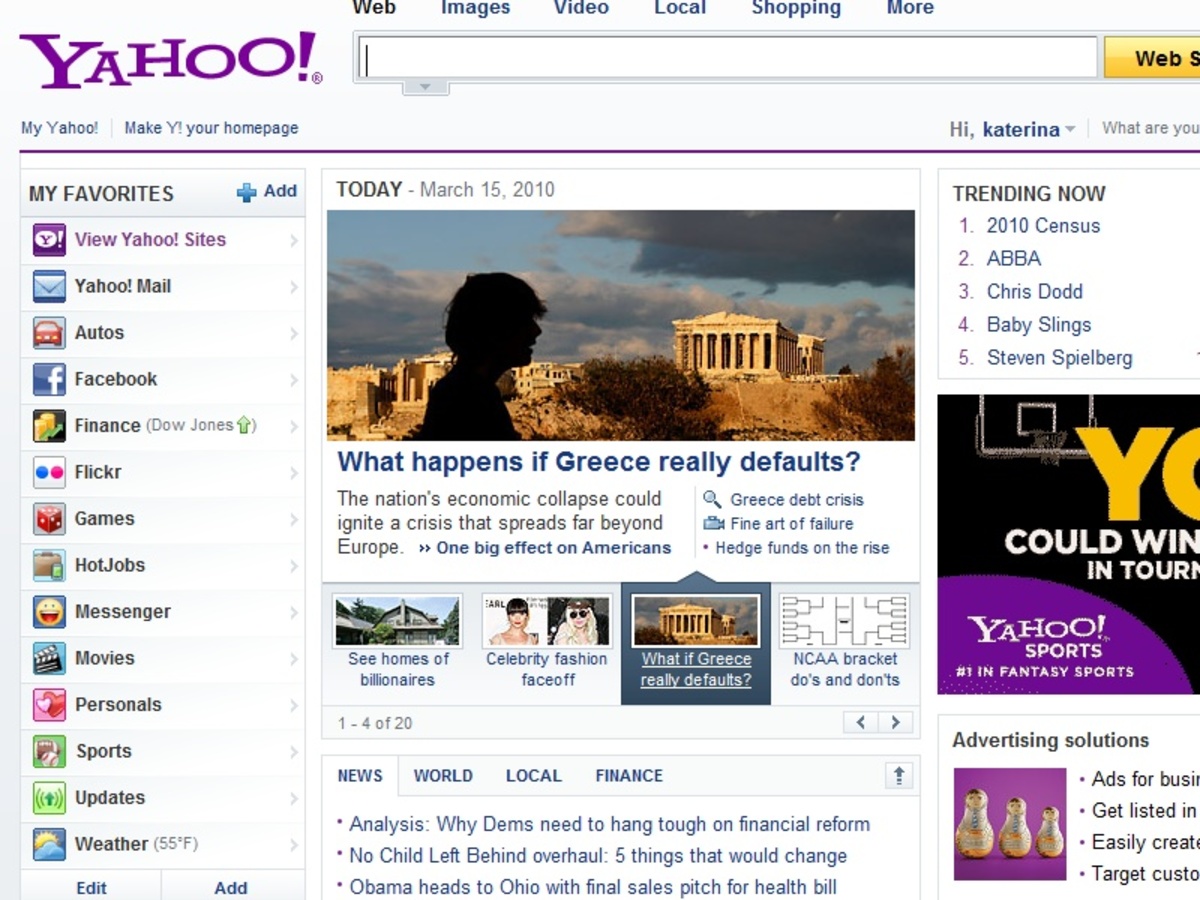Click the Autos car icon

pyautogui.click(x=47, y=332)
